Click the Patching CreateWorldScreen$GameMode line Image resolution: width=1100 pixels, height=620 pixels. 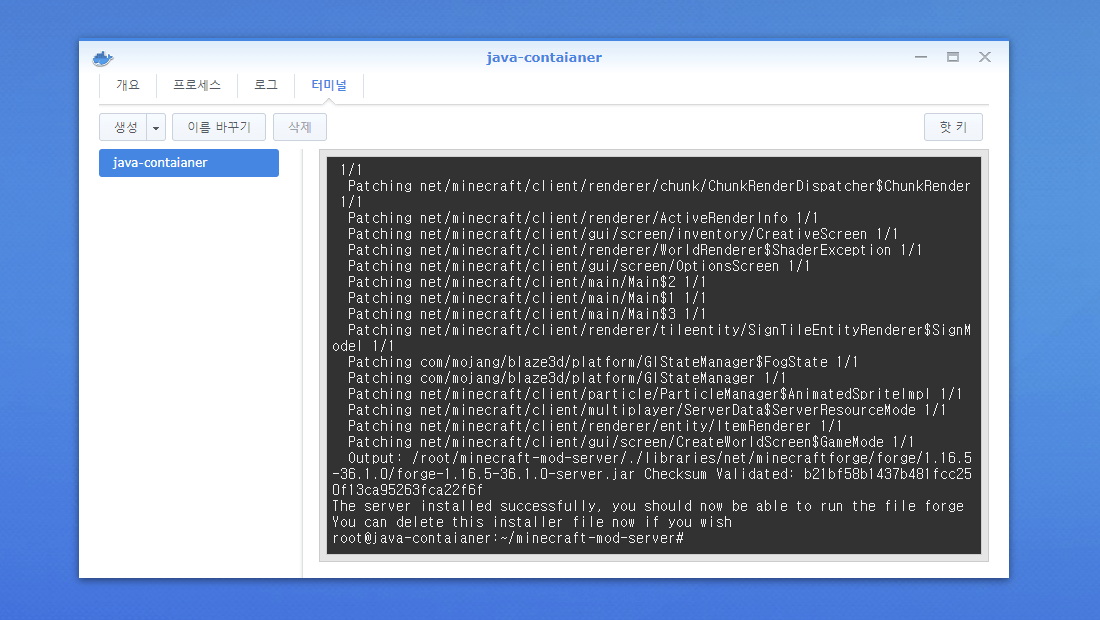(631, 443)
